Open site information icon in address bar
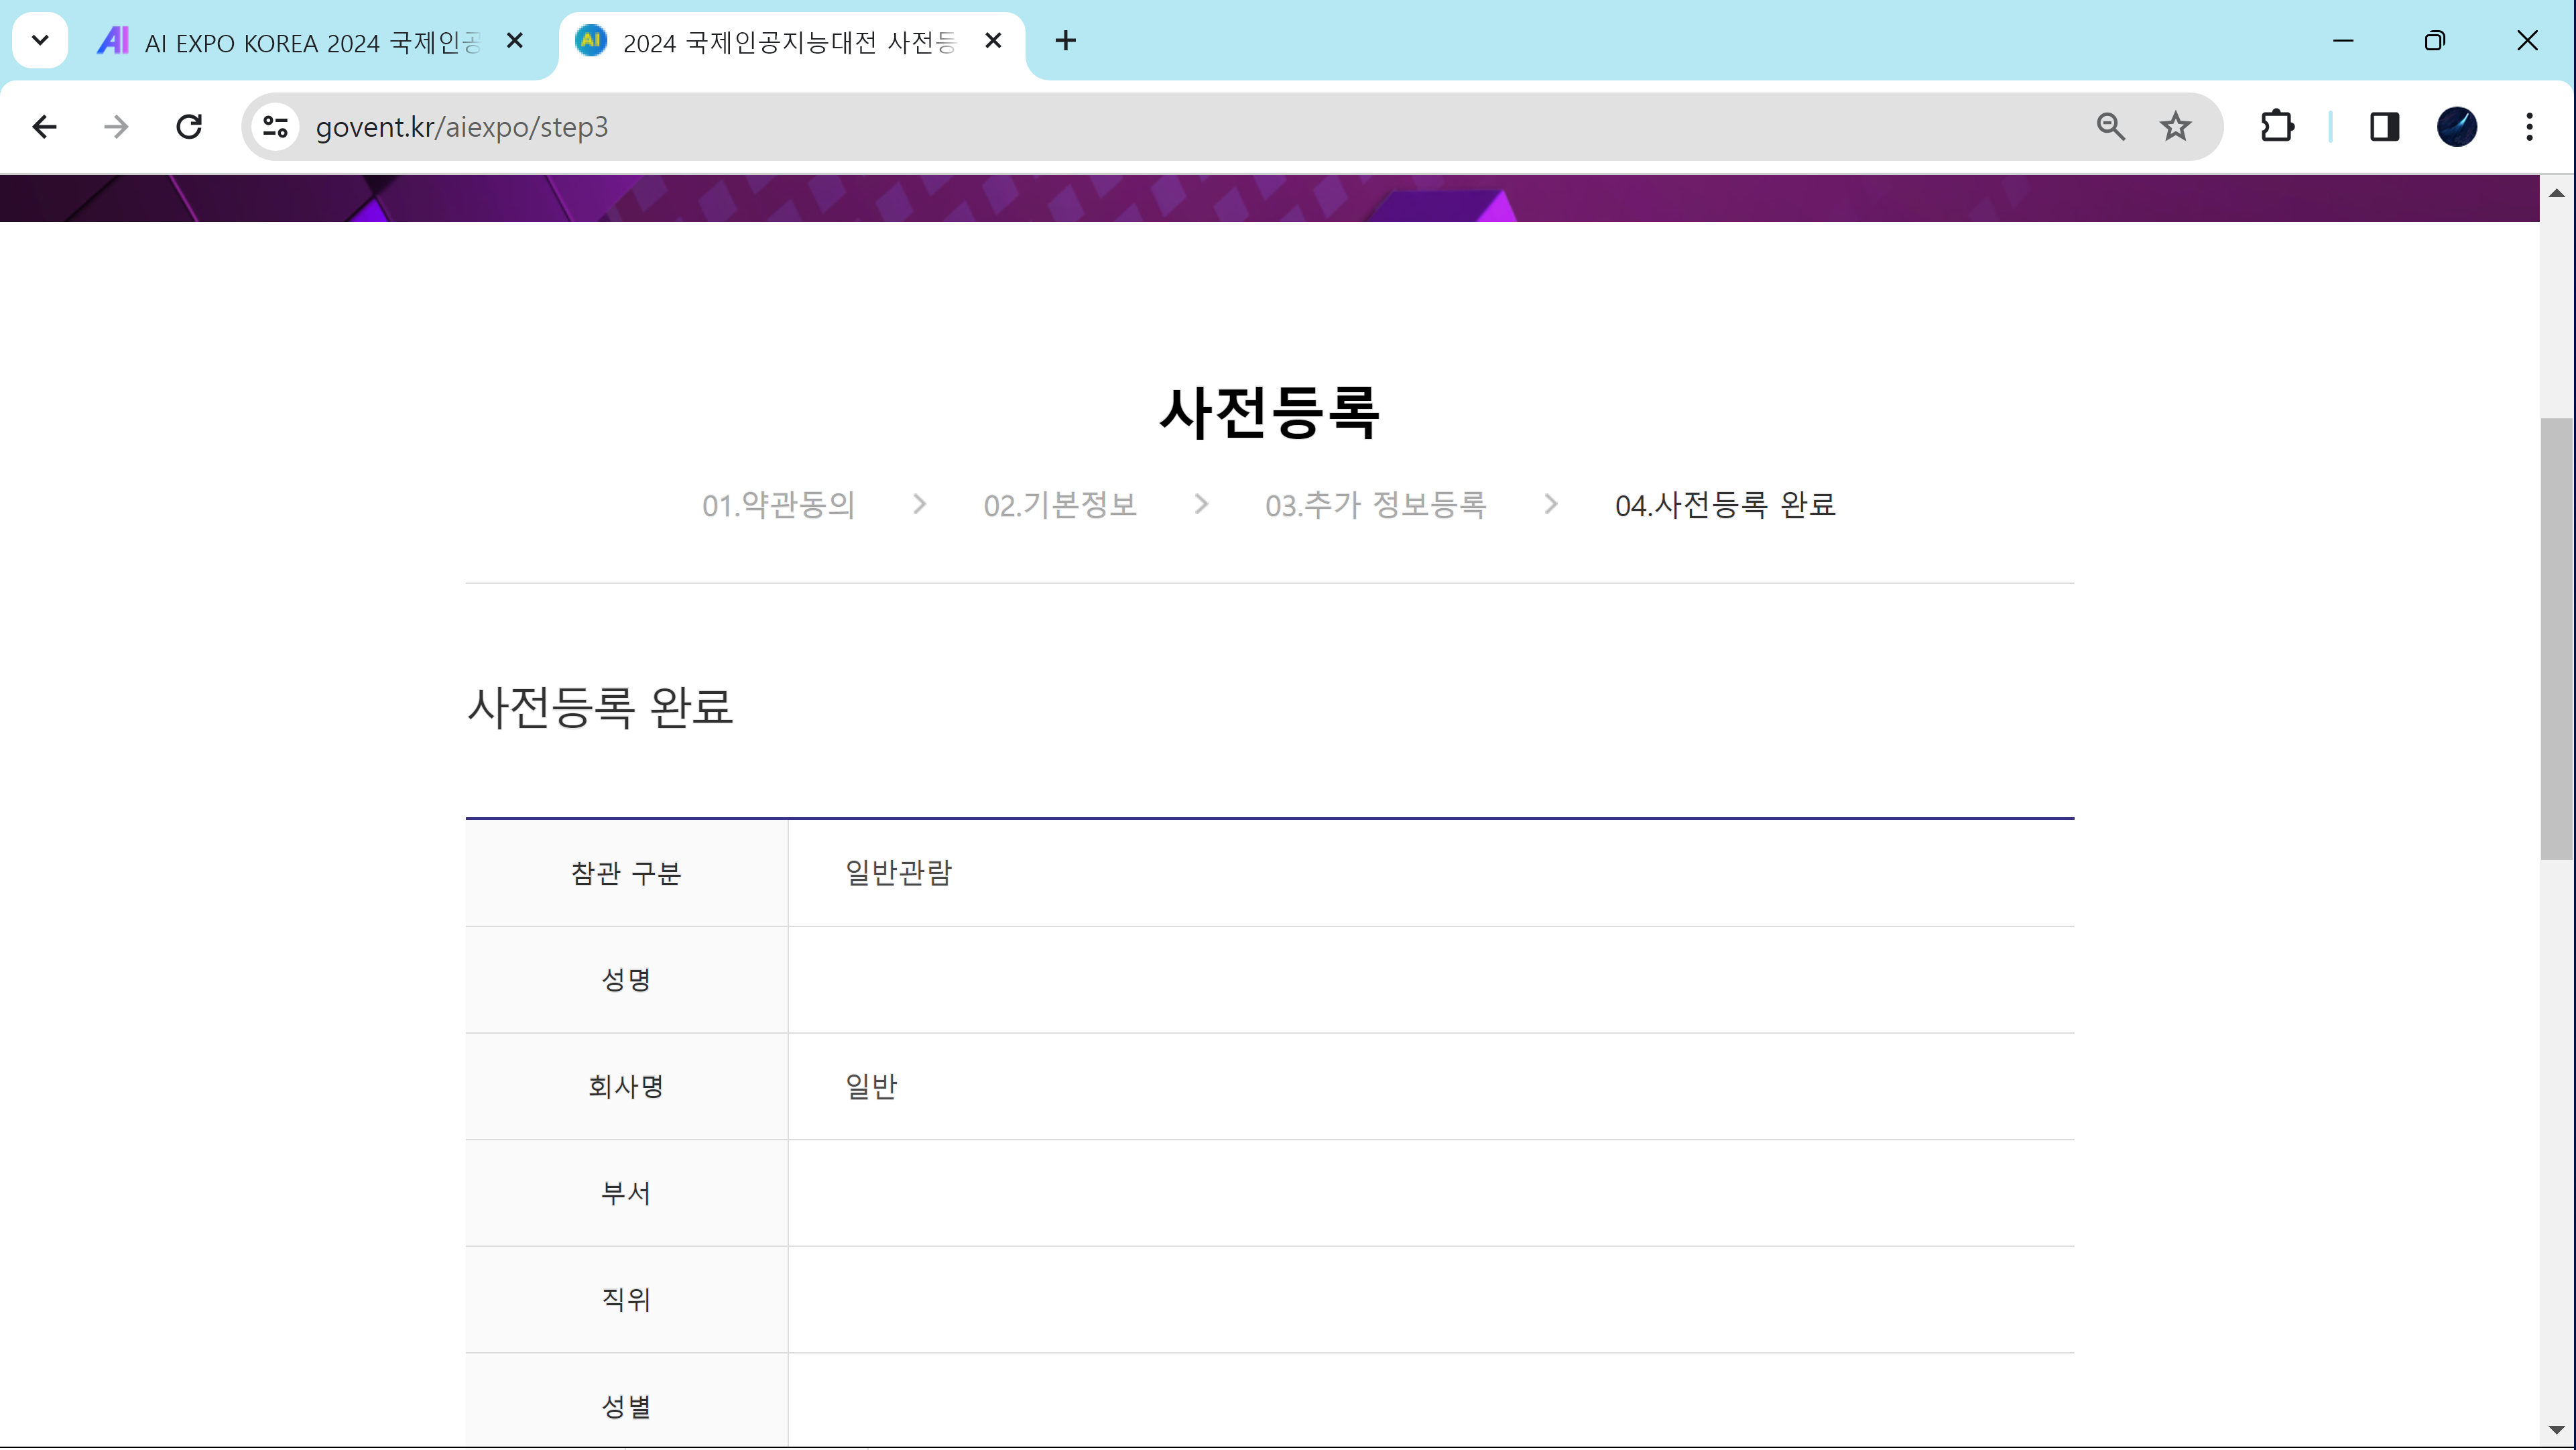The width and height of the screenshot is (2576, 1450). pyautogui.click(x=275, y=127)
